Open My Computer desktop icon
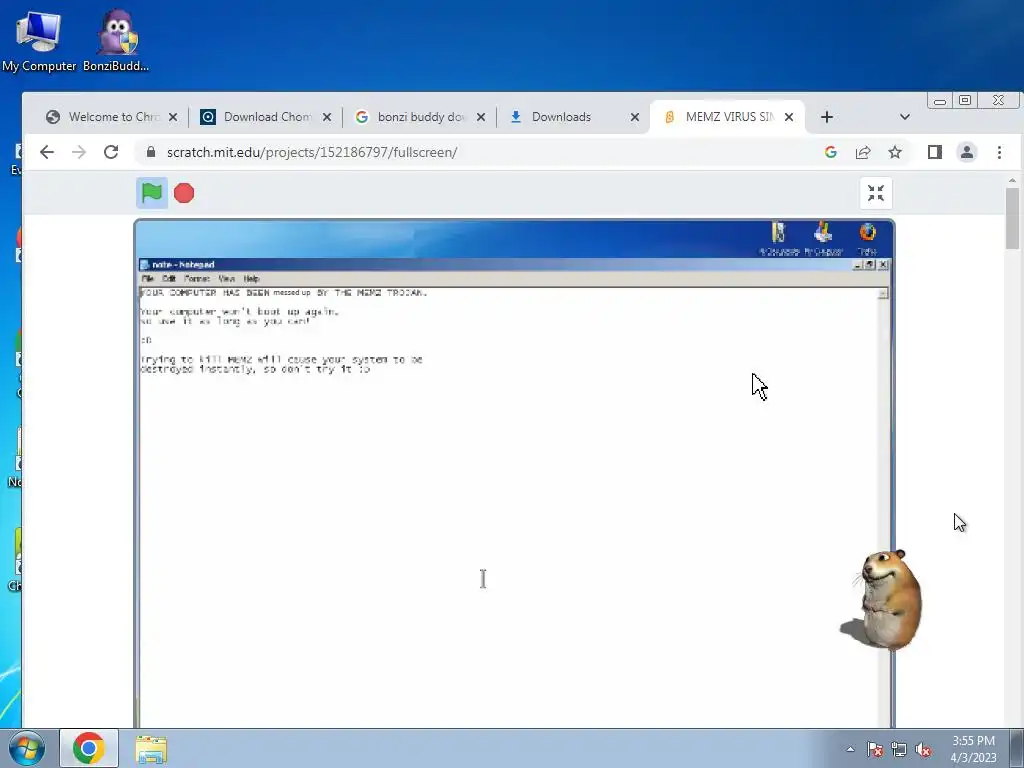The height and width of the screenshot is (768, 1024). [39, 40]
